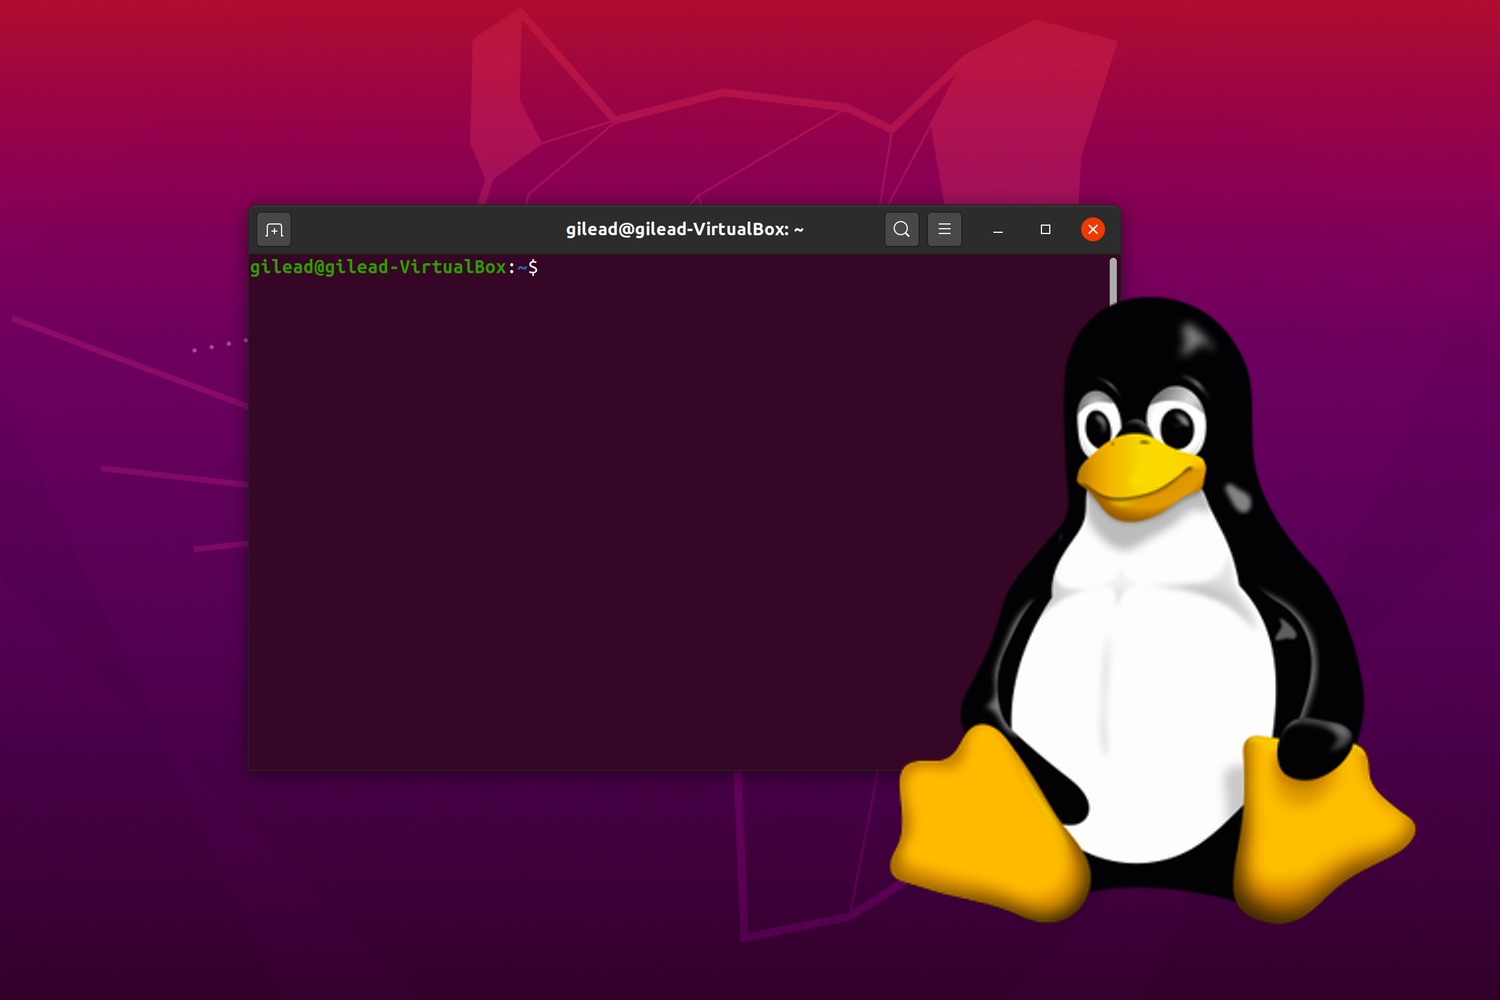Image resolution: width=1500 pixels, height=1000 pixels.
Task: Click the search magnifier icon
Action: pyautogui.click(x=901, y=230)
